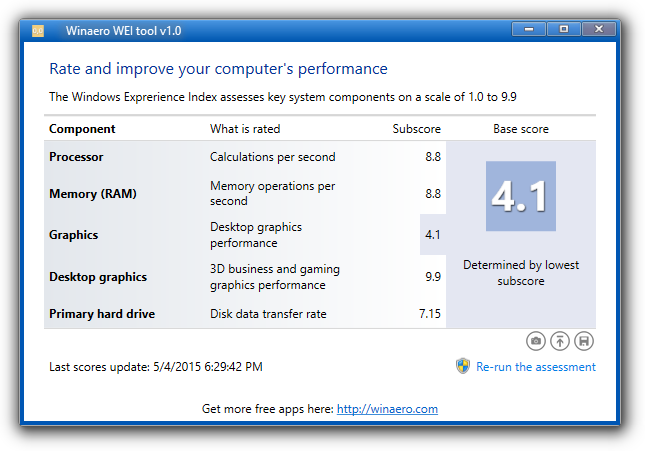Minimize the Winaero WEI tool window
This screenshot has height=452, width=646.
click(x=529, y=29)
